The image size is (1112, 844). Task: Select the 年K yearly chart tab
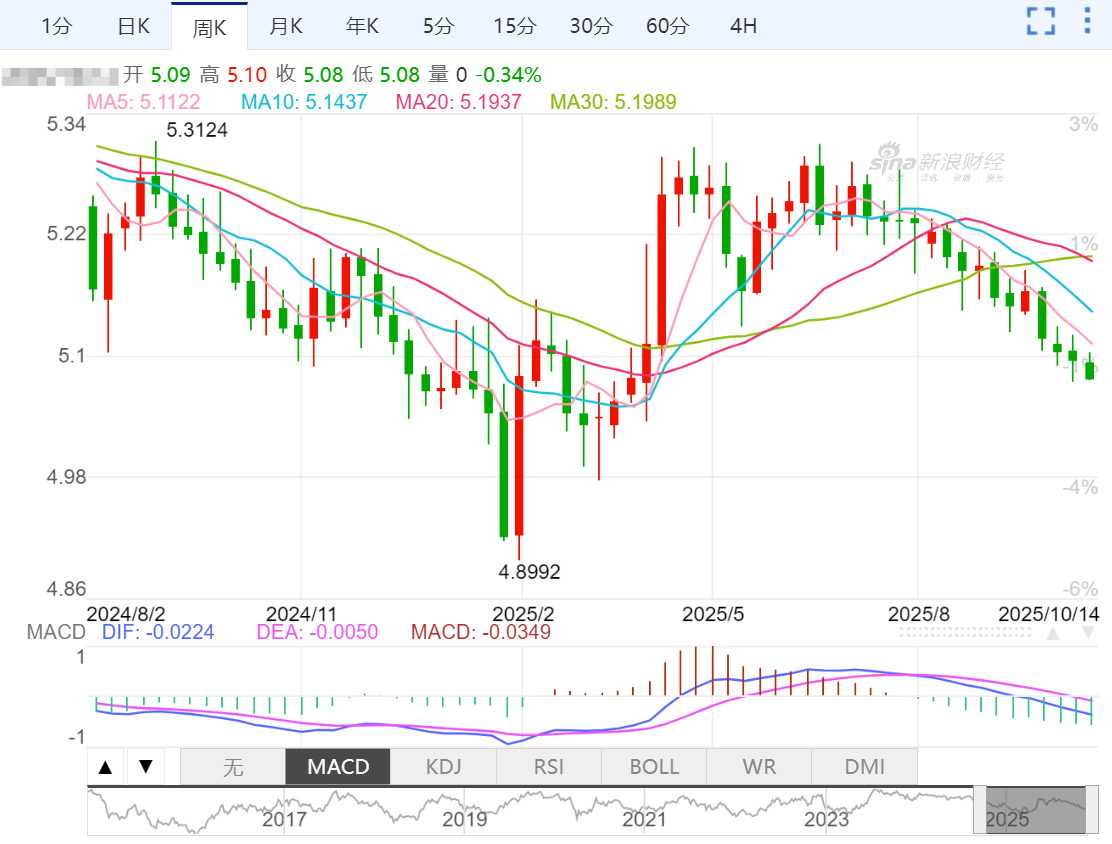tap(362, 26)
